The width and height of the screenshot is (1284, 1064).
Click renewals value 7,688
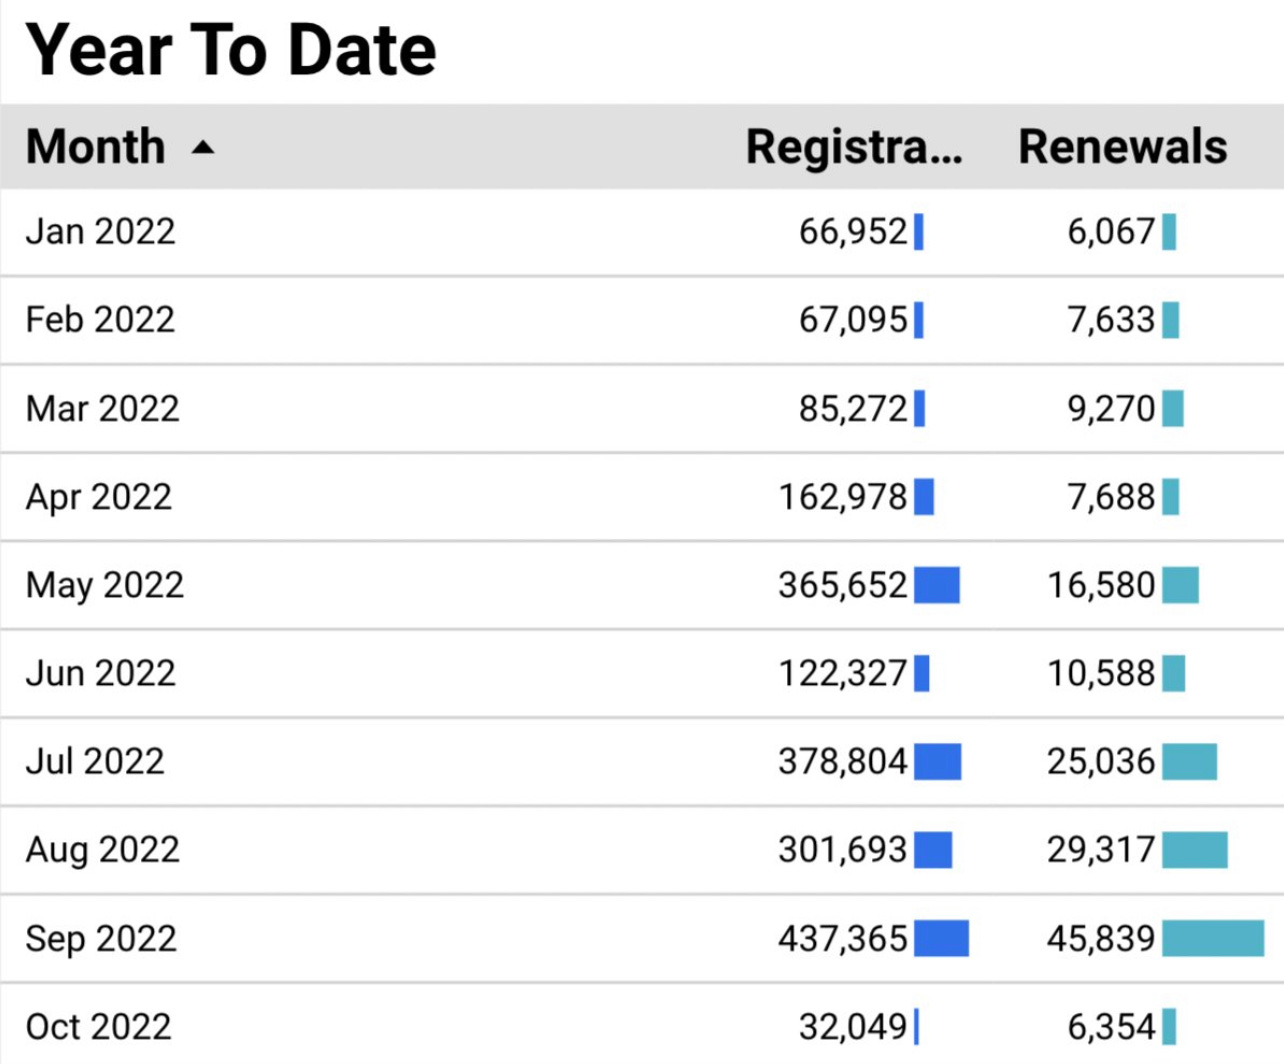pos(1111,497)
